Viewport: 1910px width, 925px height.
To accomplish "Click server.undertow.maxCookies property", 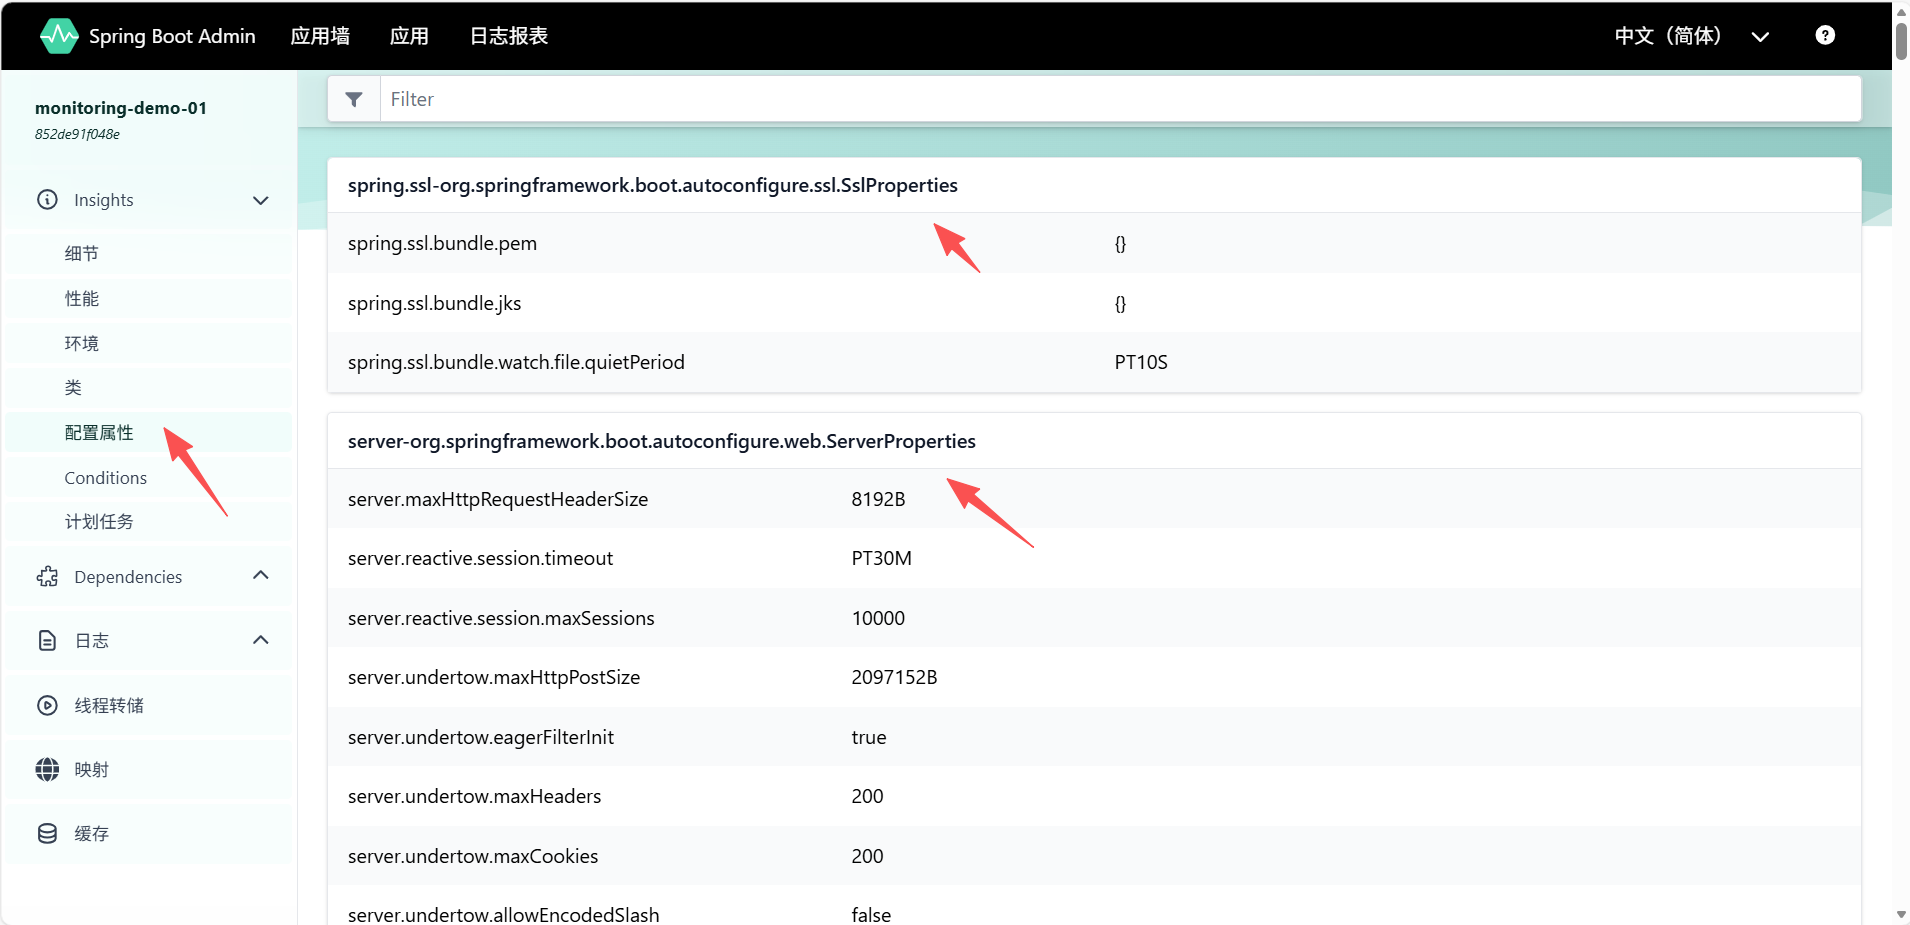I will pyautogui.click(x=473, y=856).
